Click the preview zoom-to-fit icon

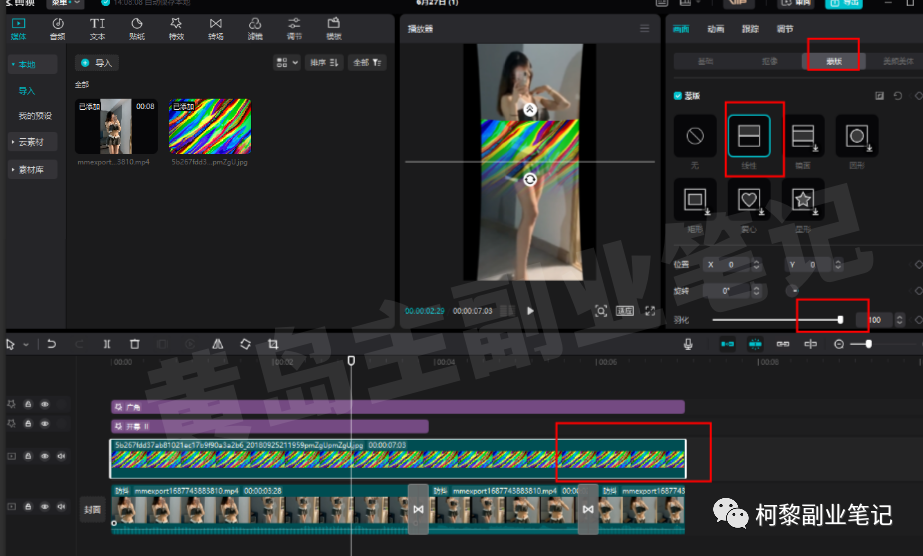tap(601, 311)
